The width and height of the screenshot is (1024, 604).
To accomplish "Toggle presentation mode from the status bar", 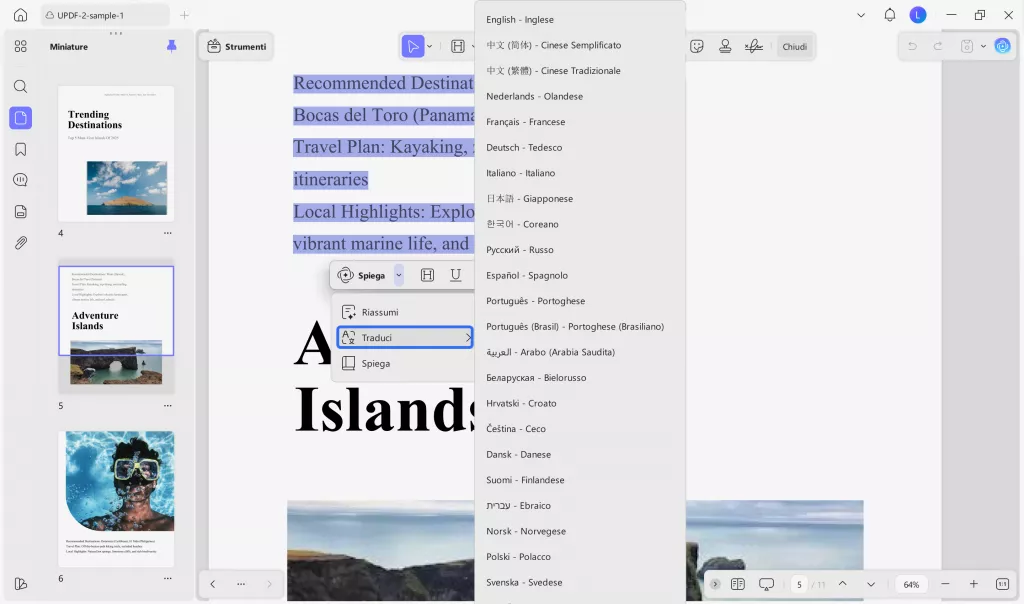I will (x=766, y=584).
